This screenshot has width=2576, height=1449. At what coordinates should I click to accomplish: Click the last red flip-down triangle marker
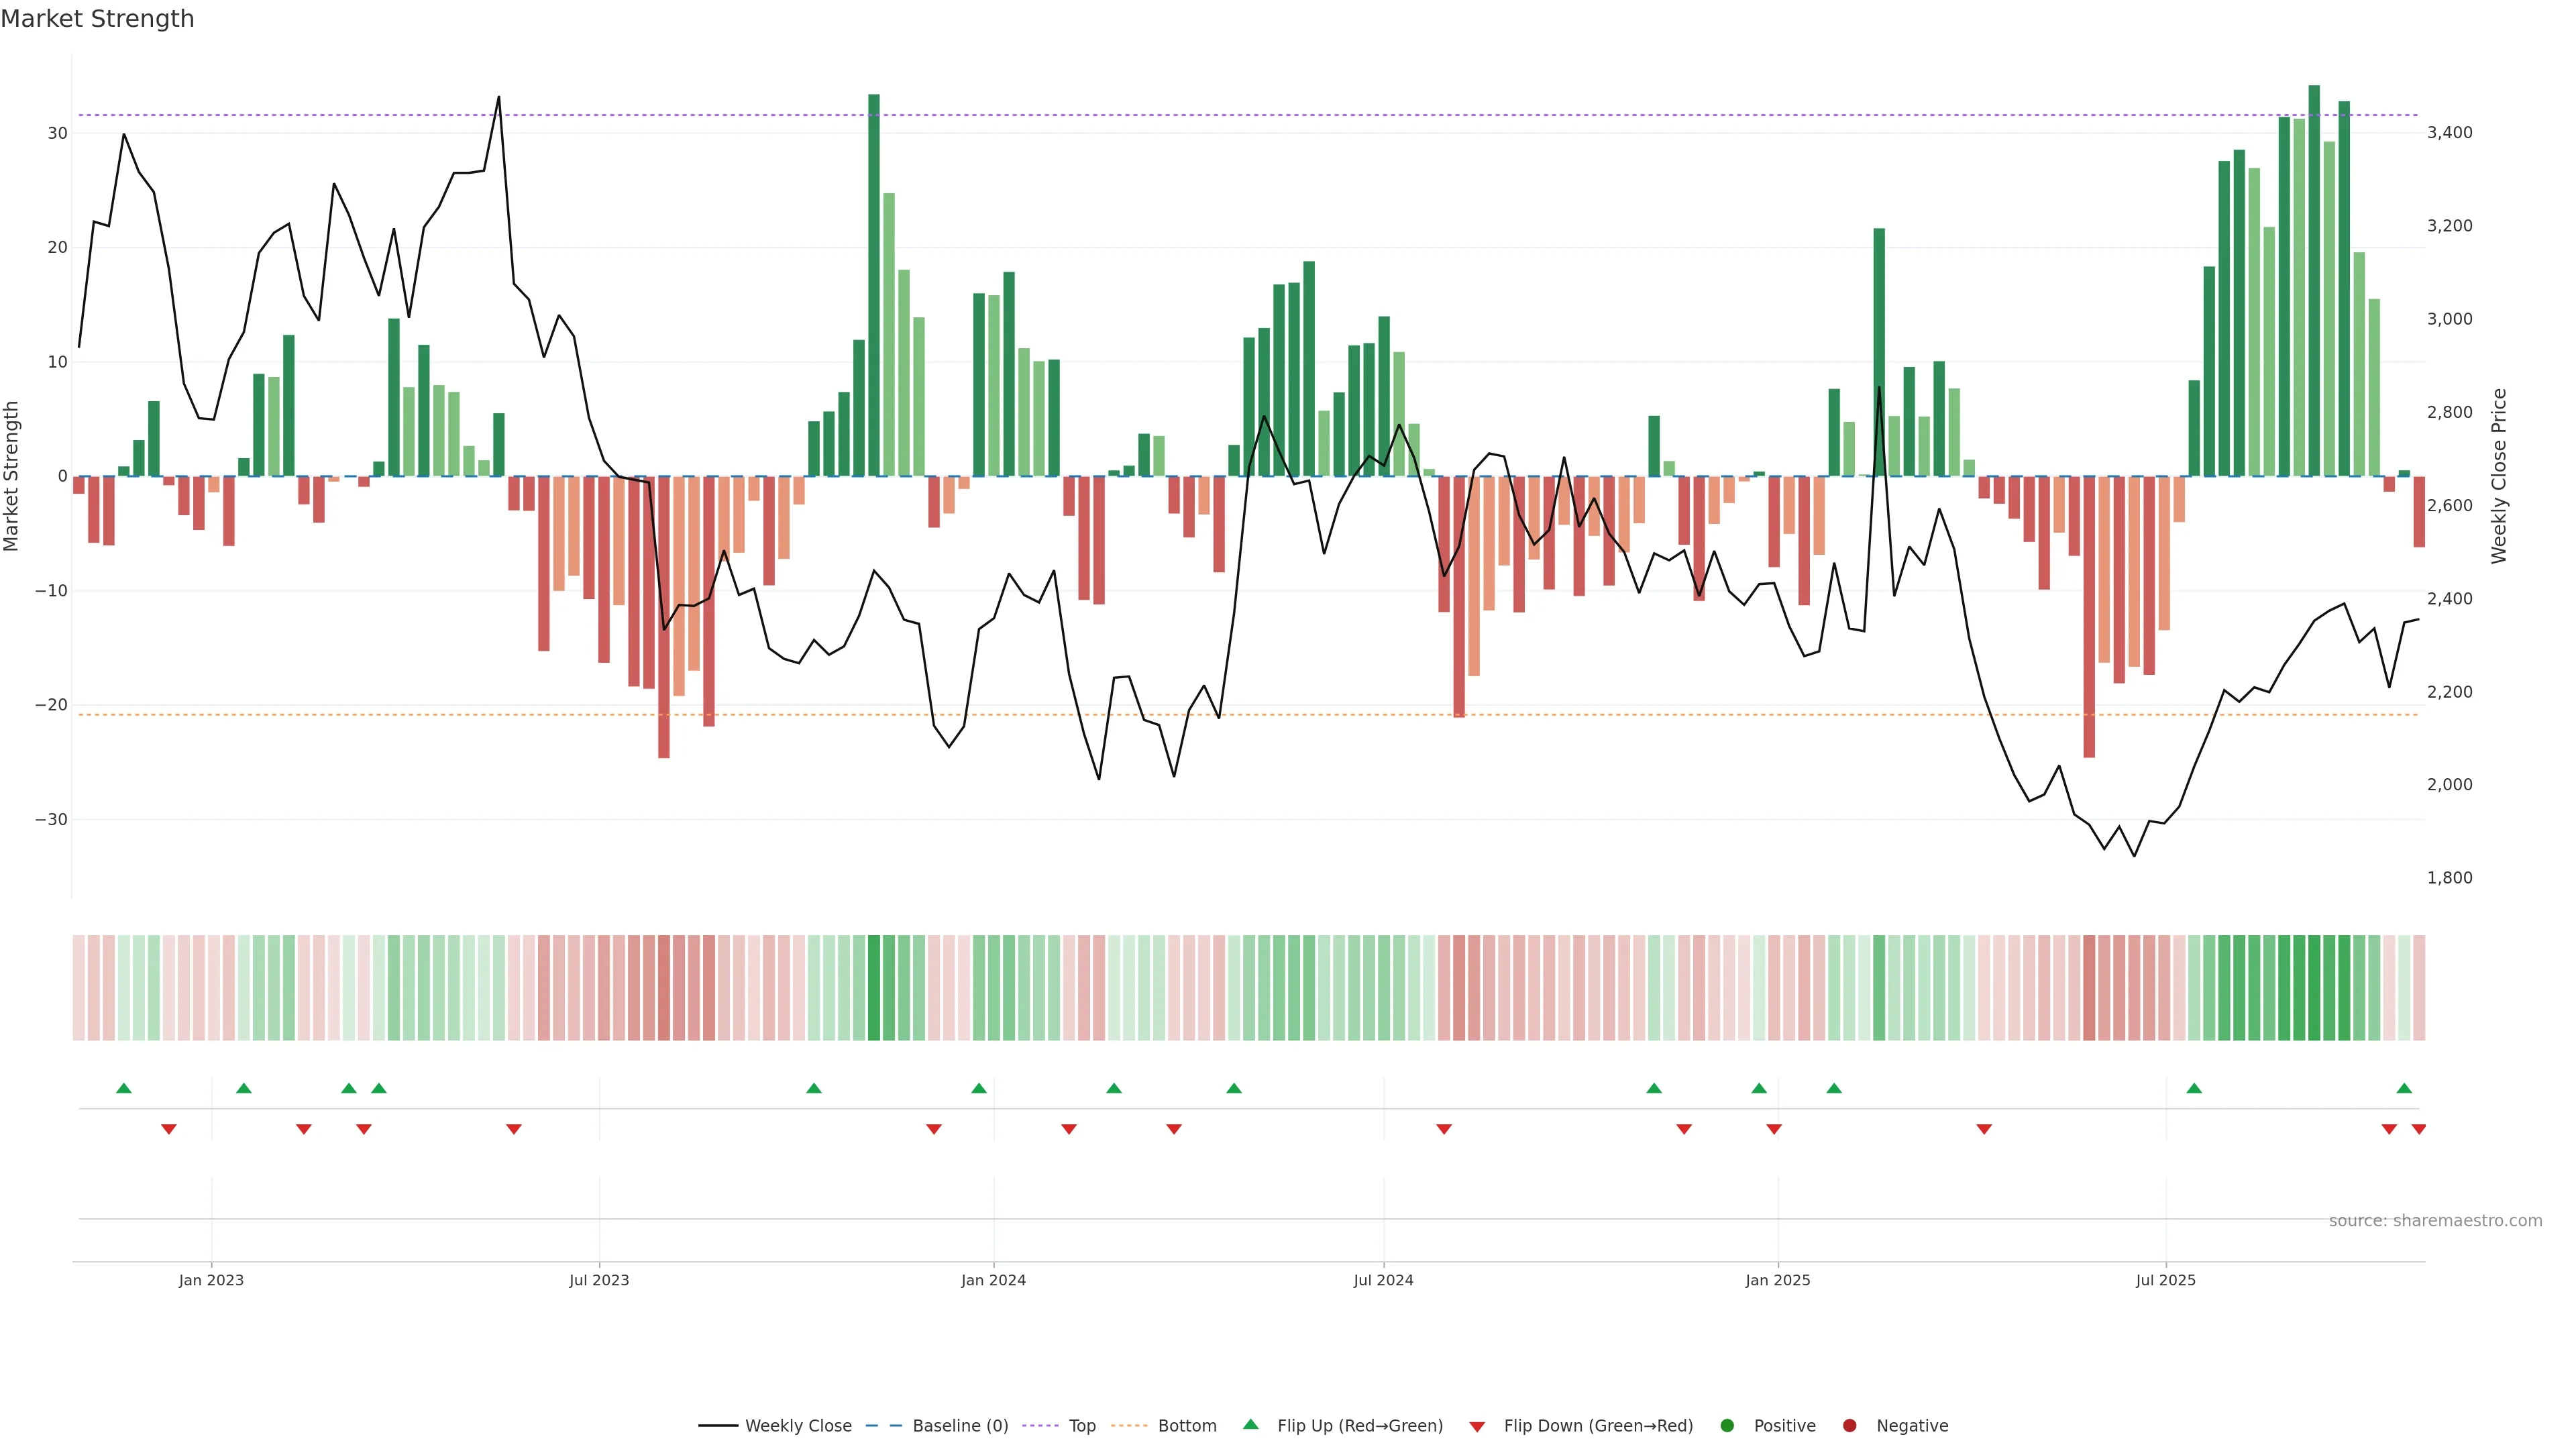click(x=2418, y=1129)
